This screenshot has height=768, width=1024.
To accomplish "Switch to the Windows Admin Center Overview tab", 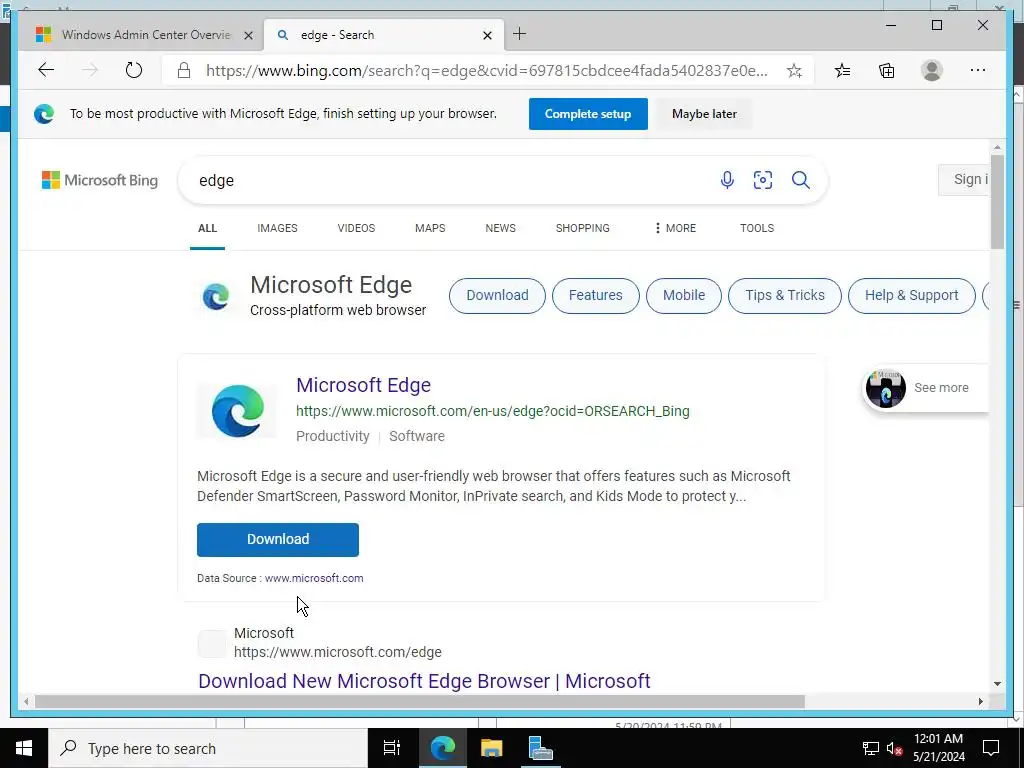I will 140,35.
